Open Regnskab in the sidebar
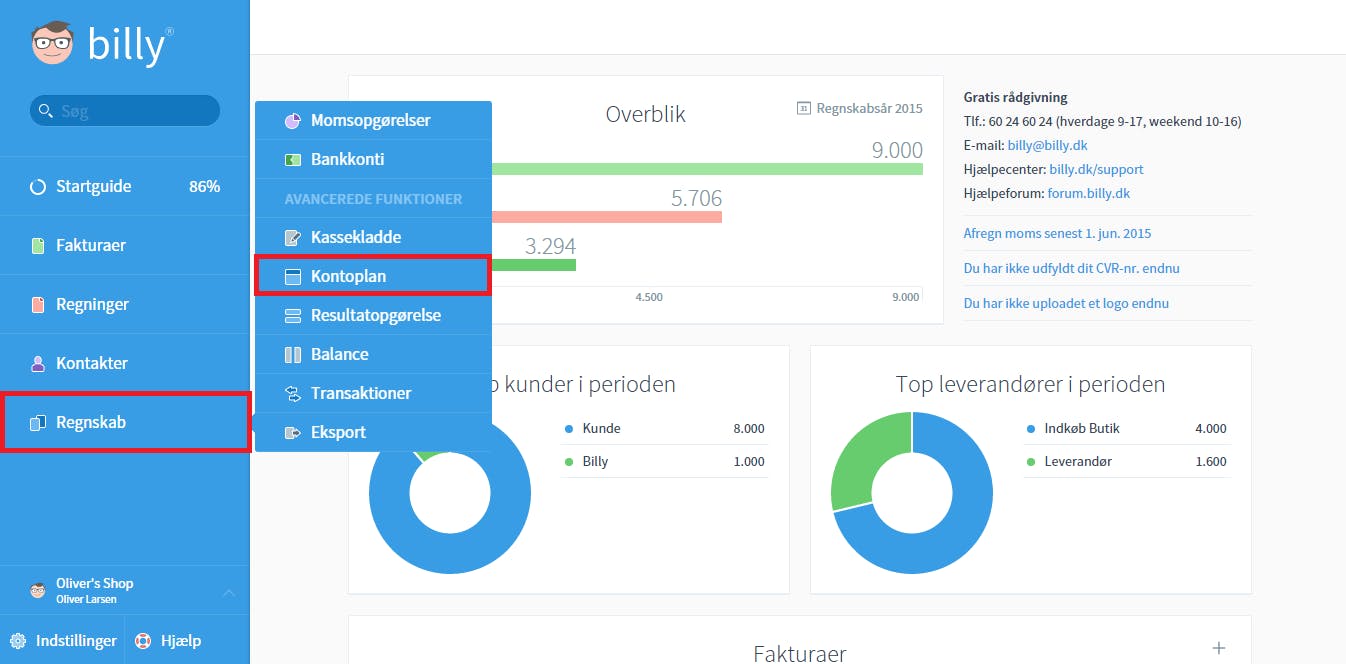 pos(125,423)
